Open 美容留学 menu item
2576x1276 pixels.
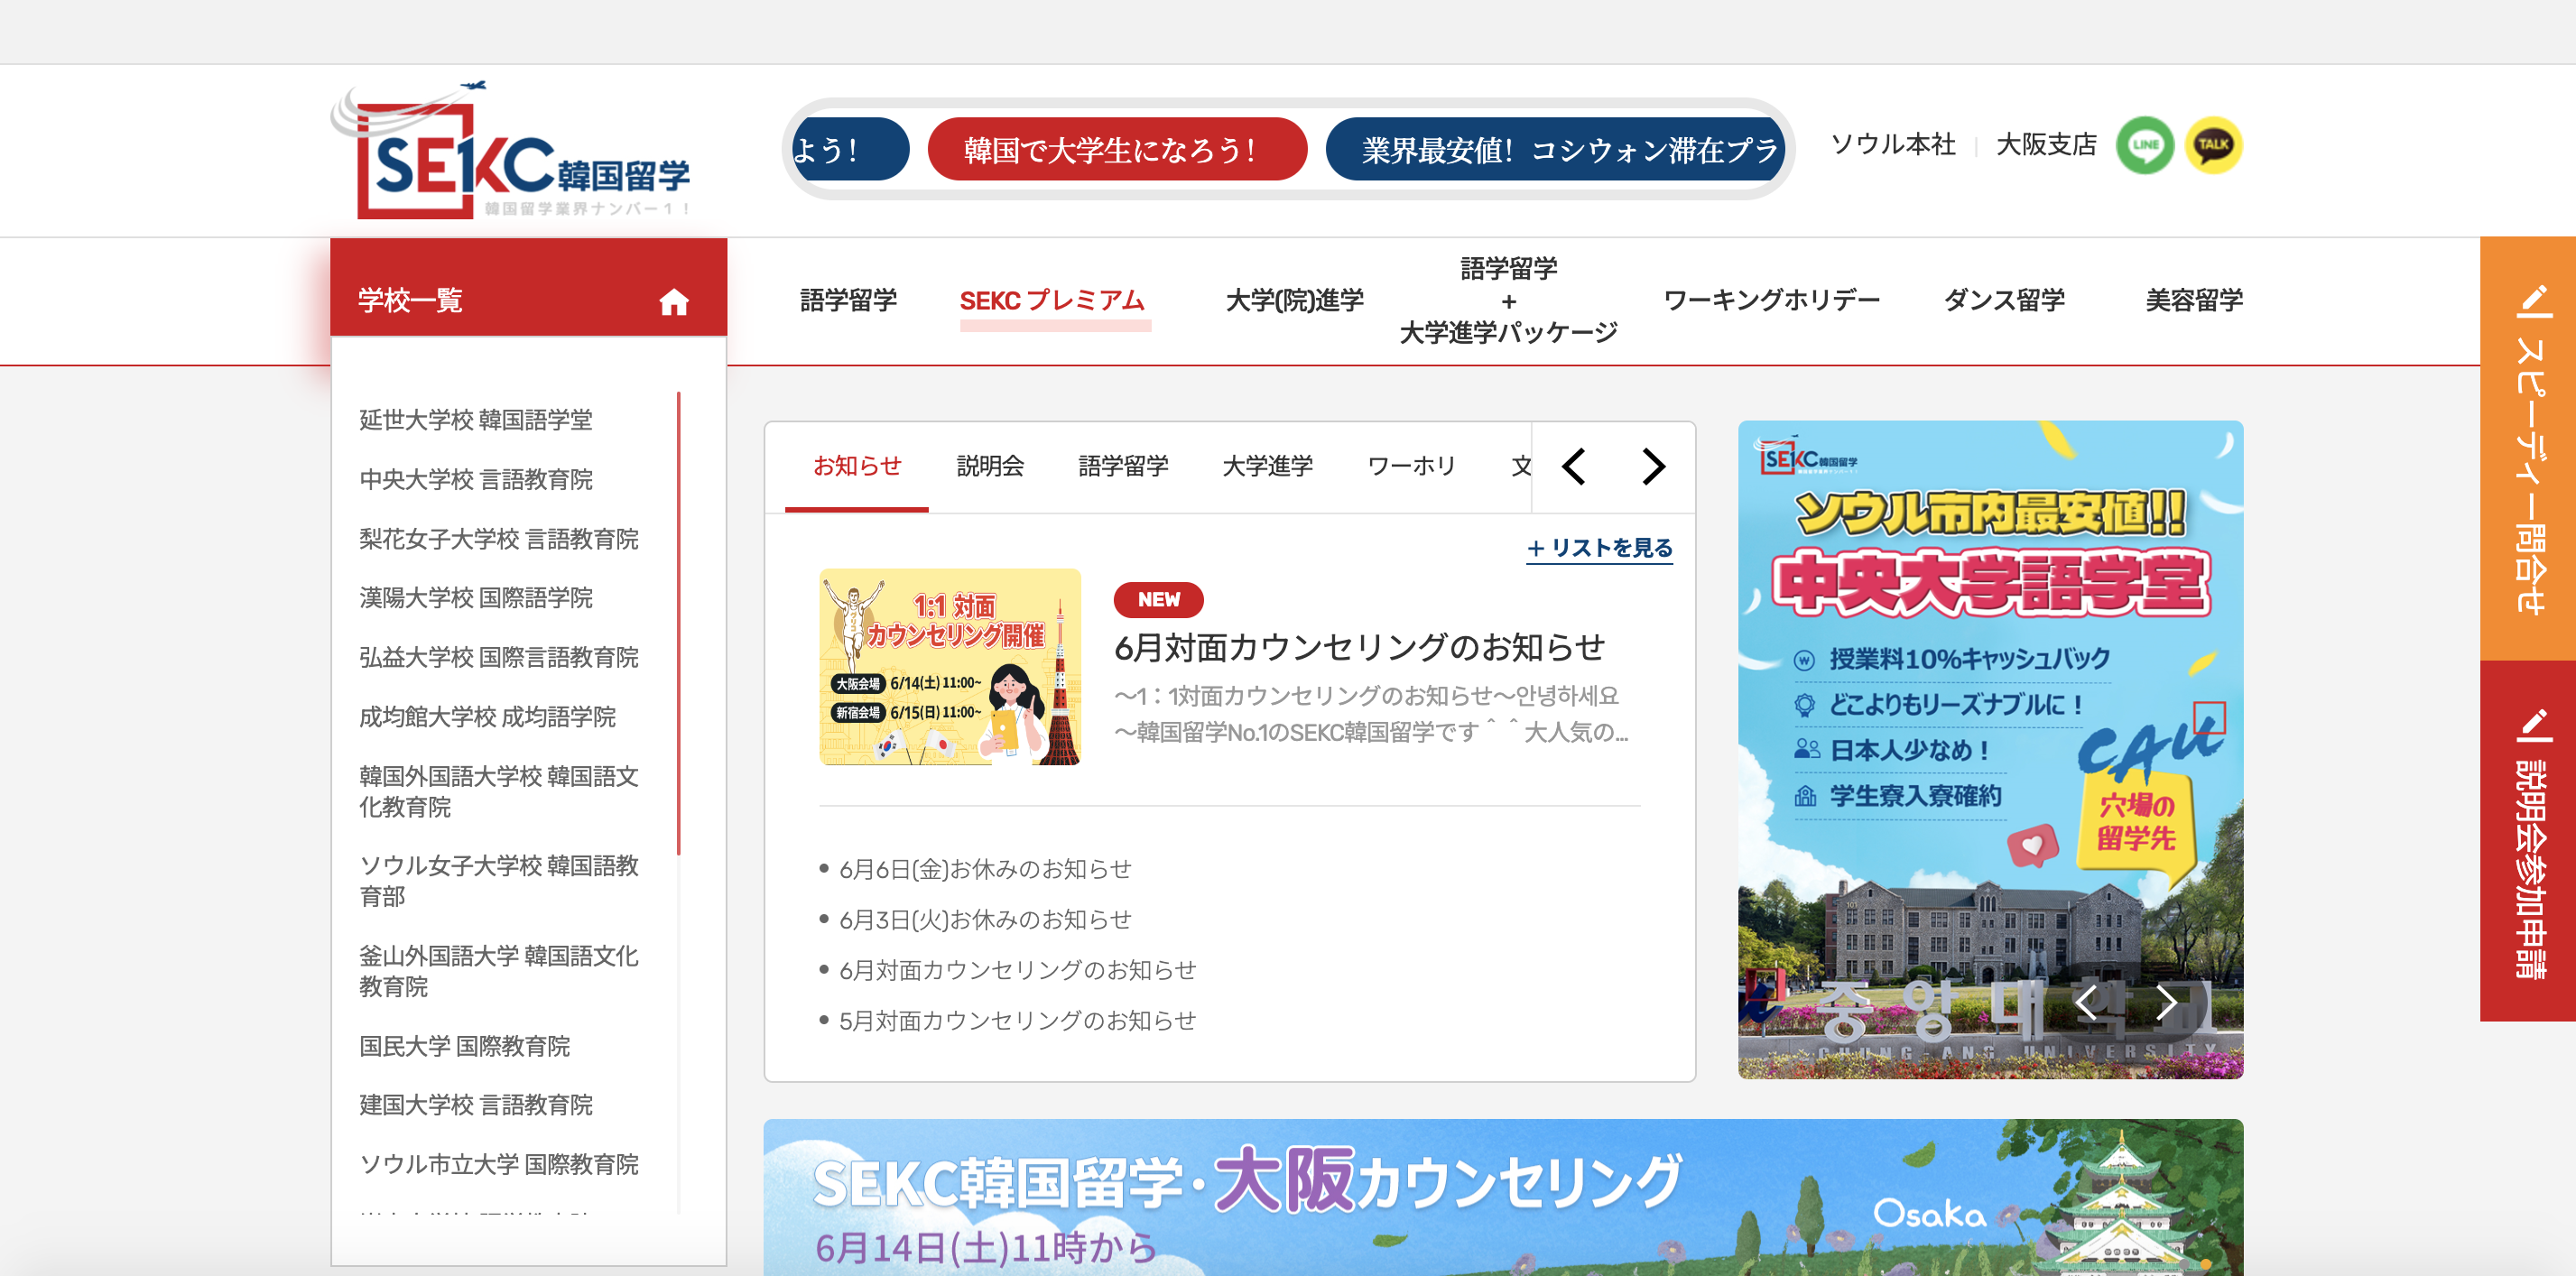(x=2194, y=300)
